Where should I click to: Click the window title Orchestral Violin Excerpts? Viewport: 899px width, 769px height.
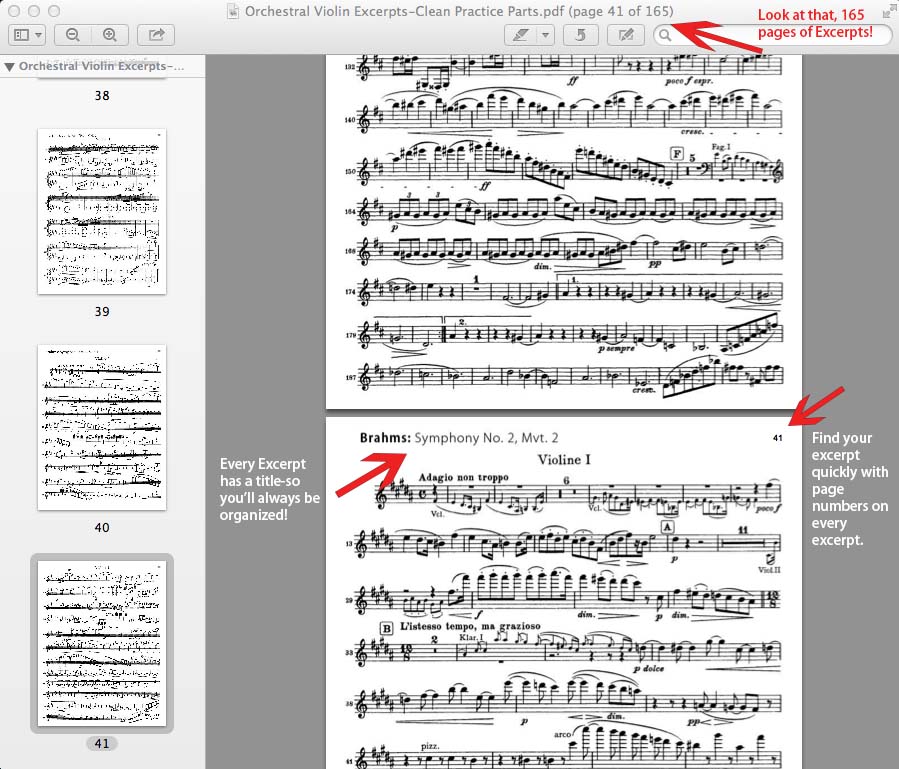[x=459, y=11]
